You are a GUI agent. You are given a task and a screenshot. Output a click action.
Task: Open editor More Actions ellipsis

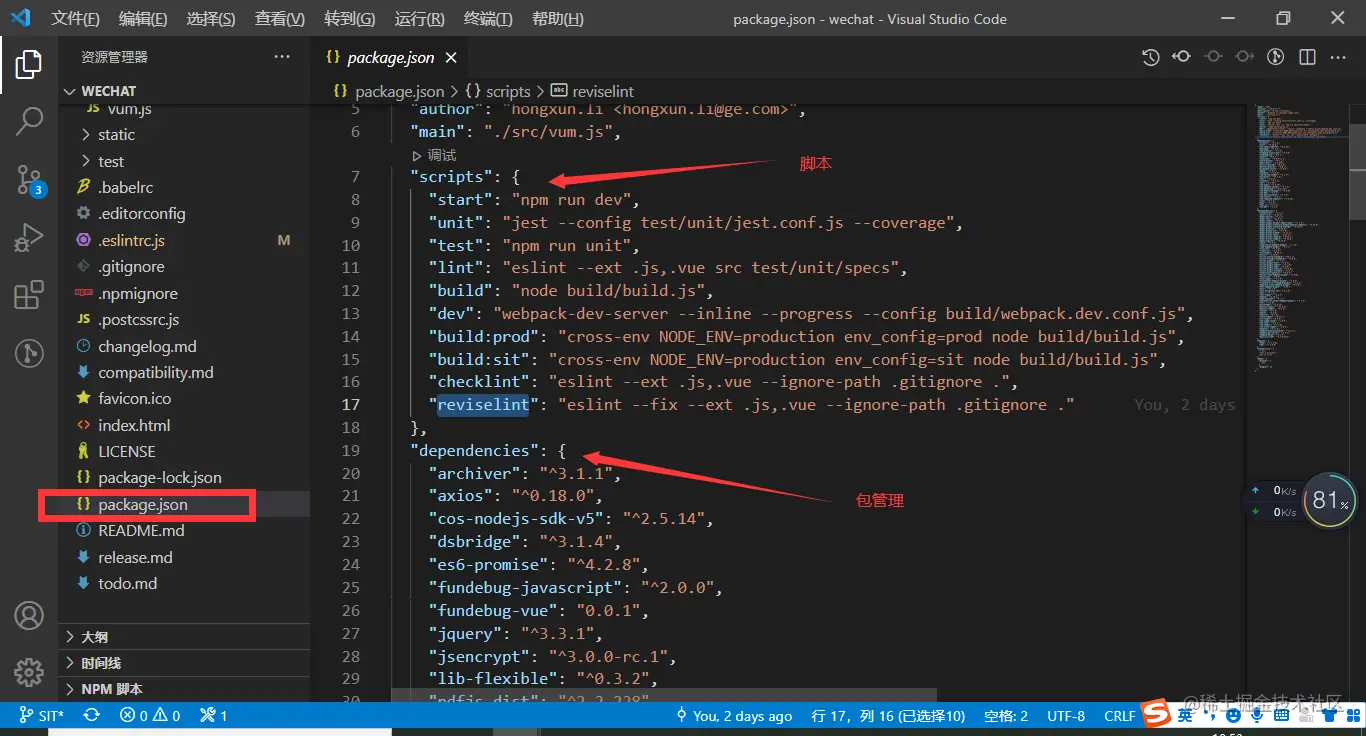coord(1337,57)
